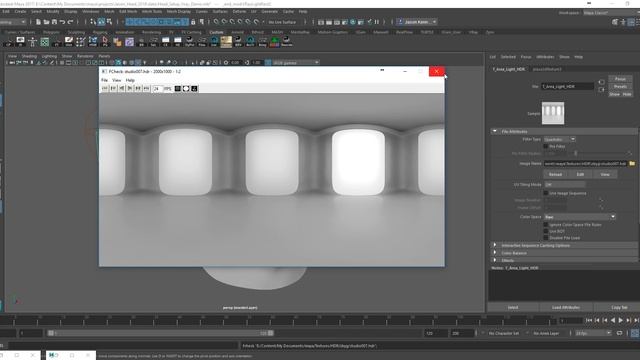
Task: Click the skeleton figure shelf icon
Action: tap(33, 42)
